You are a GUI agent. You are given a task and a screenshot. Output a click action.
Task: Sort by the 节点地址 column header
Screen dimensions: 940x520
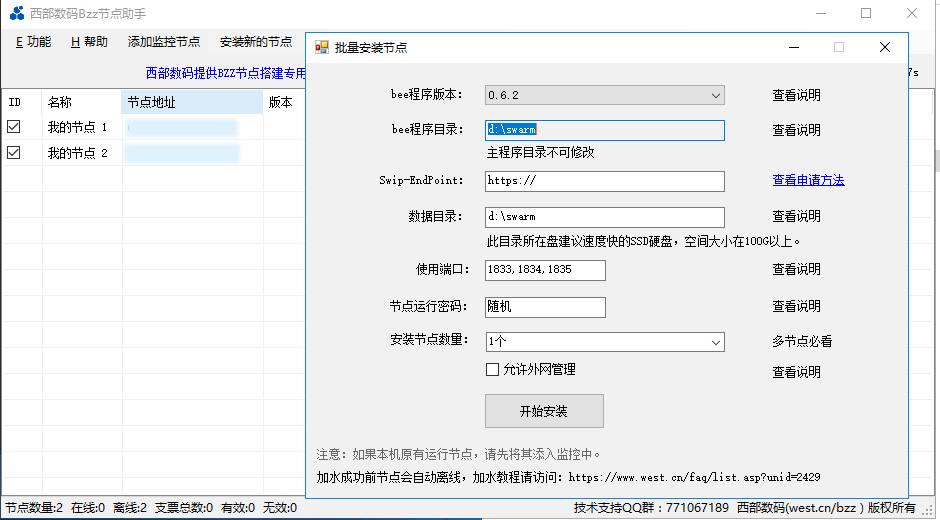tap(192, 102)
